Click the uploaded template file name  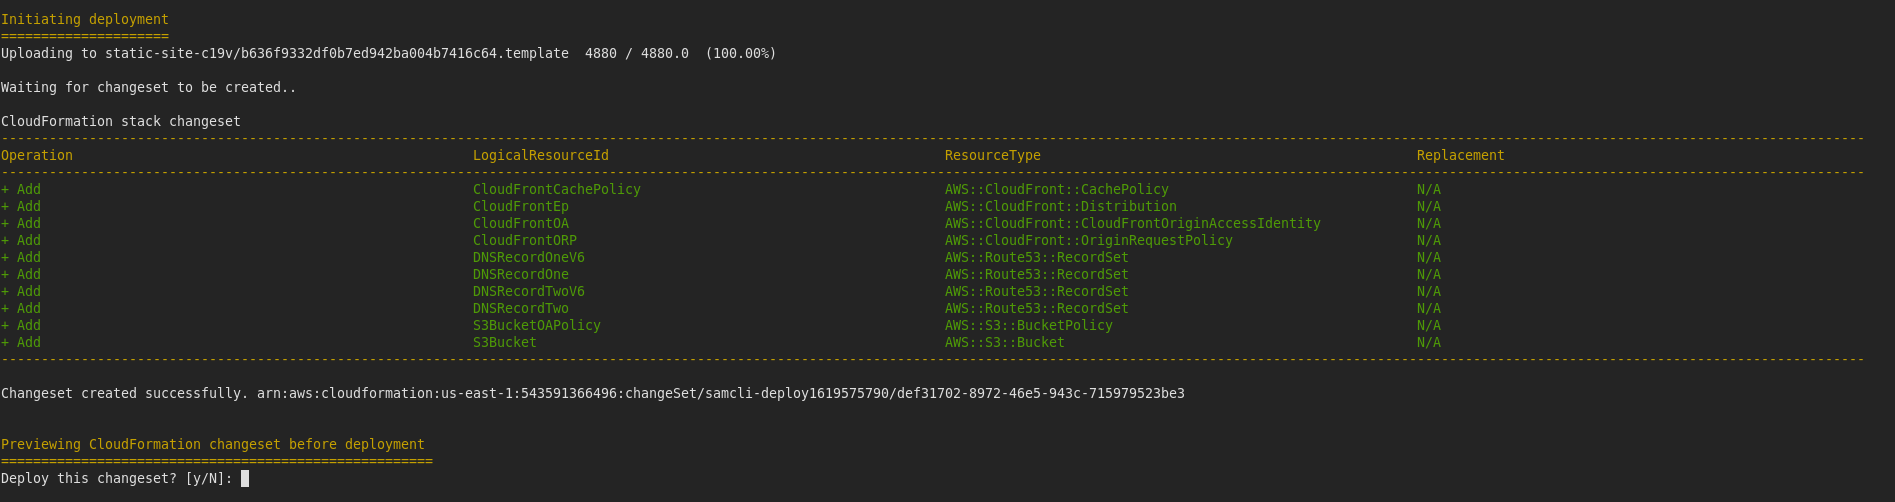click(x=337, y=54)
